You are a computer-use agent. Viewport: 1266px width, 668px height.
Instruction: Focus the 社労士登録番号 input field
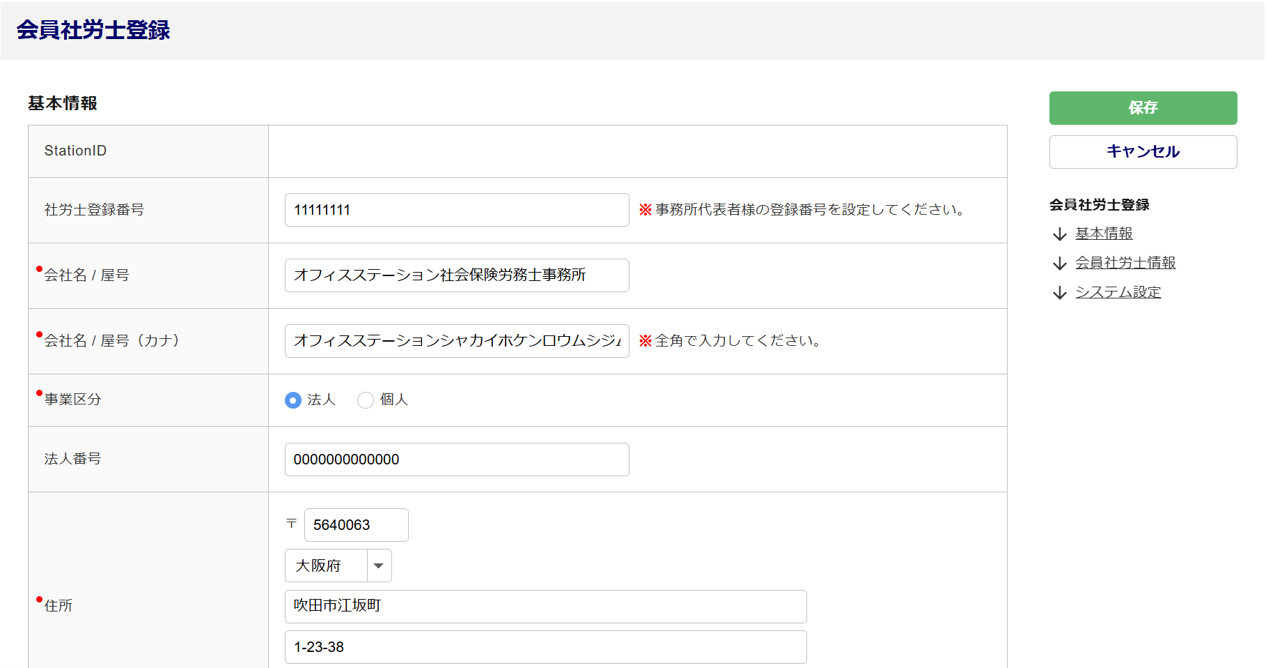pos(456,210)
